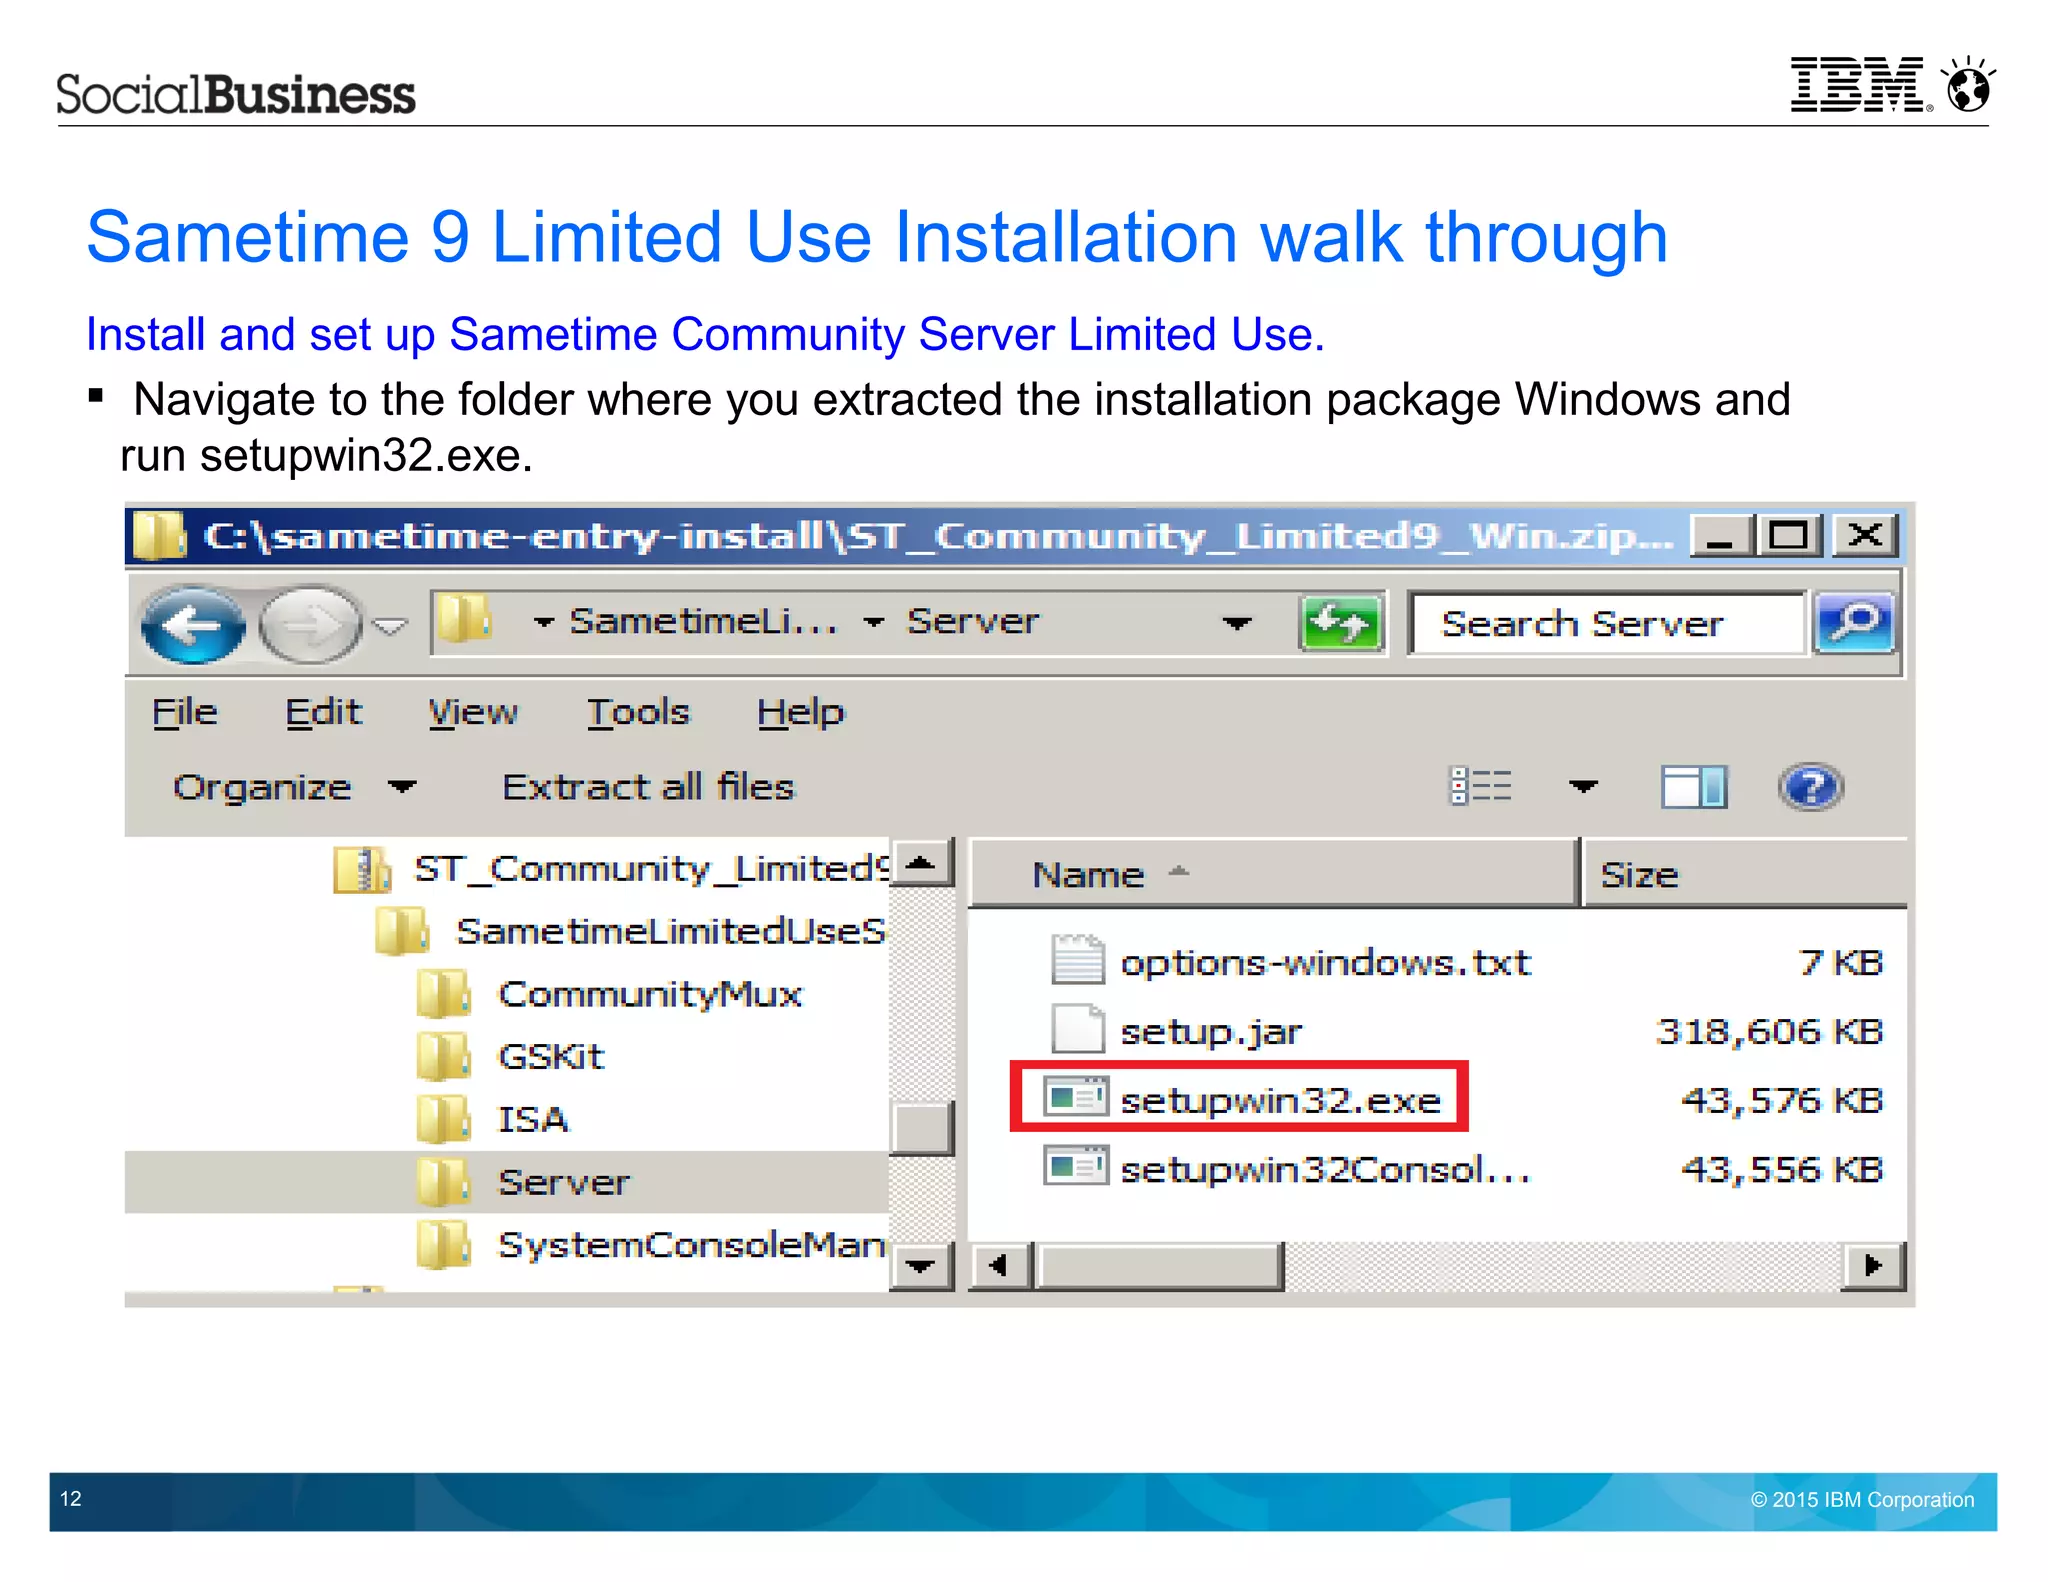Click the ST_Community zip archive icon

(362, 869)
